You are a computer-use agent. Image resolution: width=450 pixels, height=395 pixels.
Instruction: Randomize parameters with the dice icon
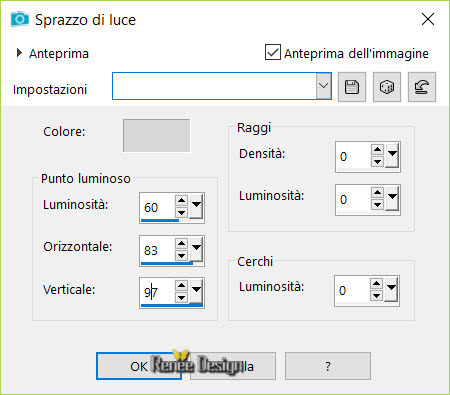(387, 87)
